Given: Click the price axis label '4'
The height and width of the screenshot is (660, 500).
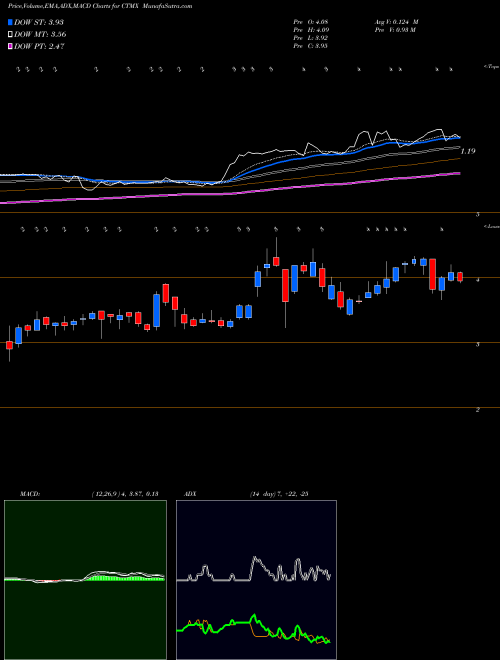Looking at the screenshot, I should pos(478,279).
